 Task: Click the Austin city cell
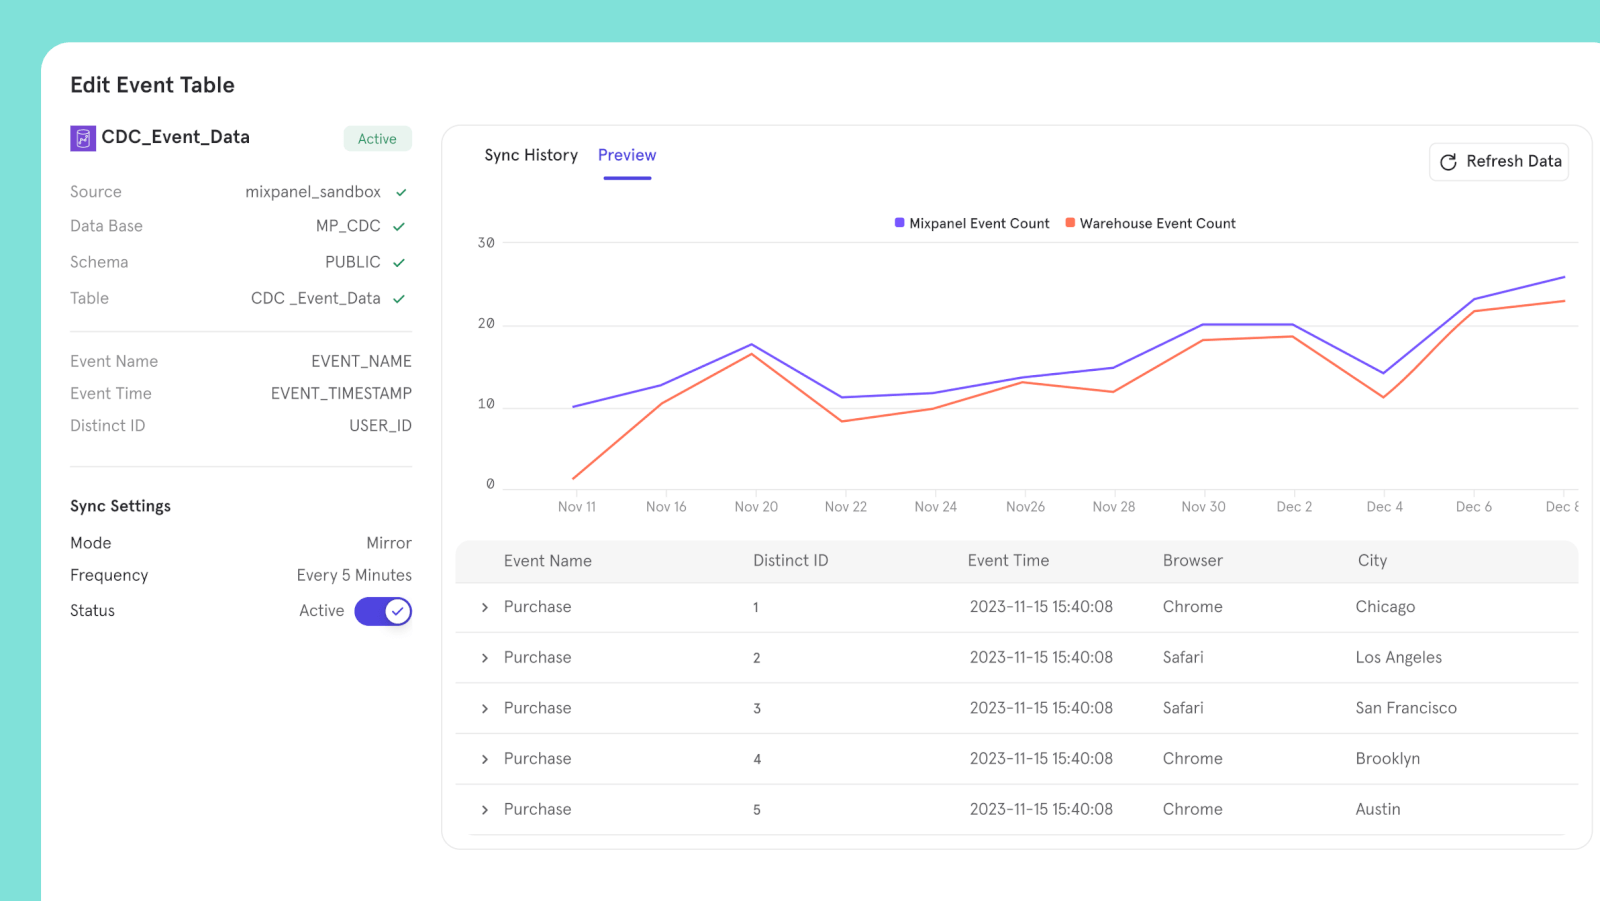[1378, 809]
